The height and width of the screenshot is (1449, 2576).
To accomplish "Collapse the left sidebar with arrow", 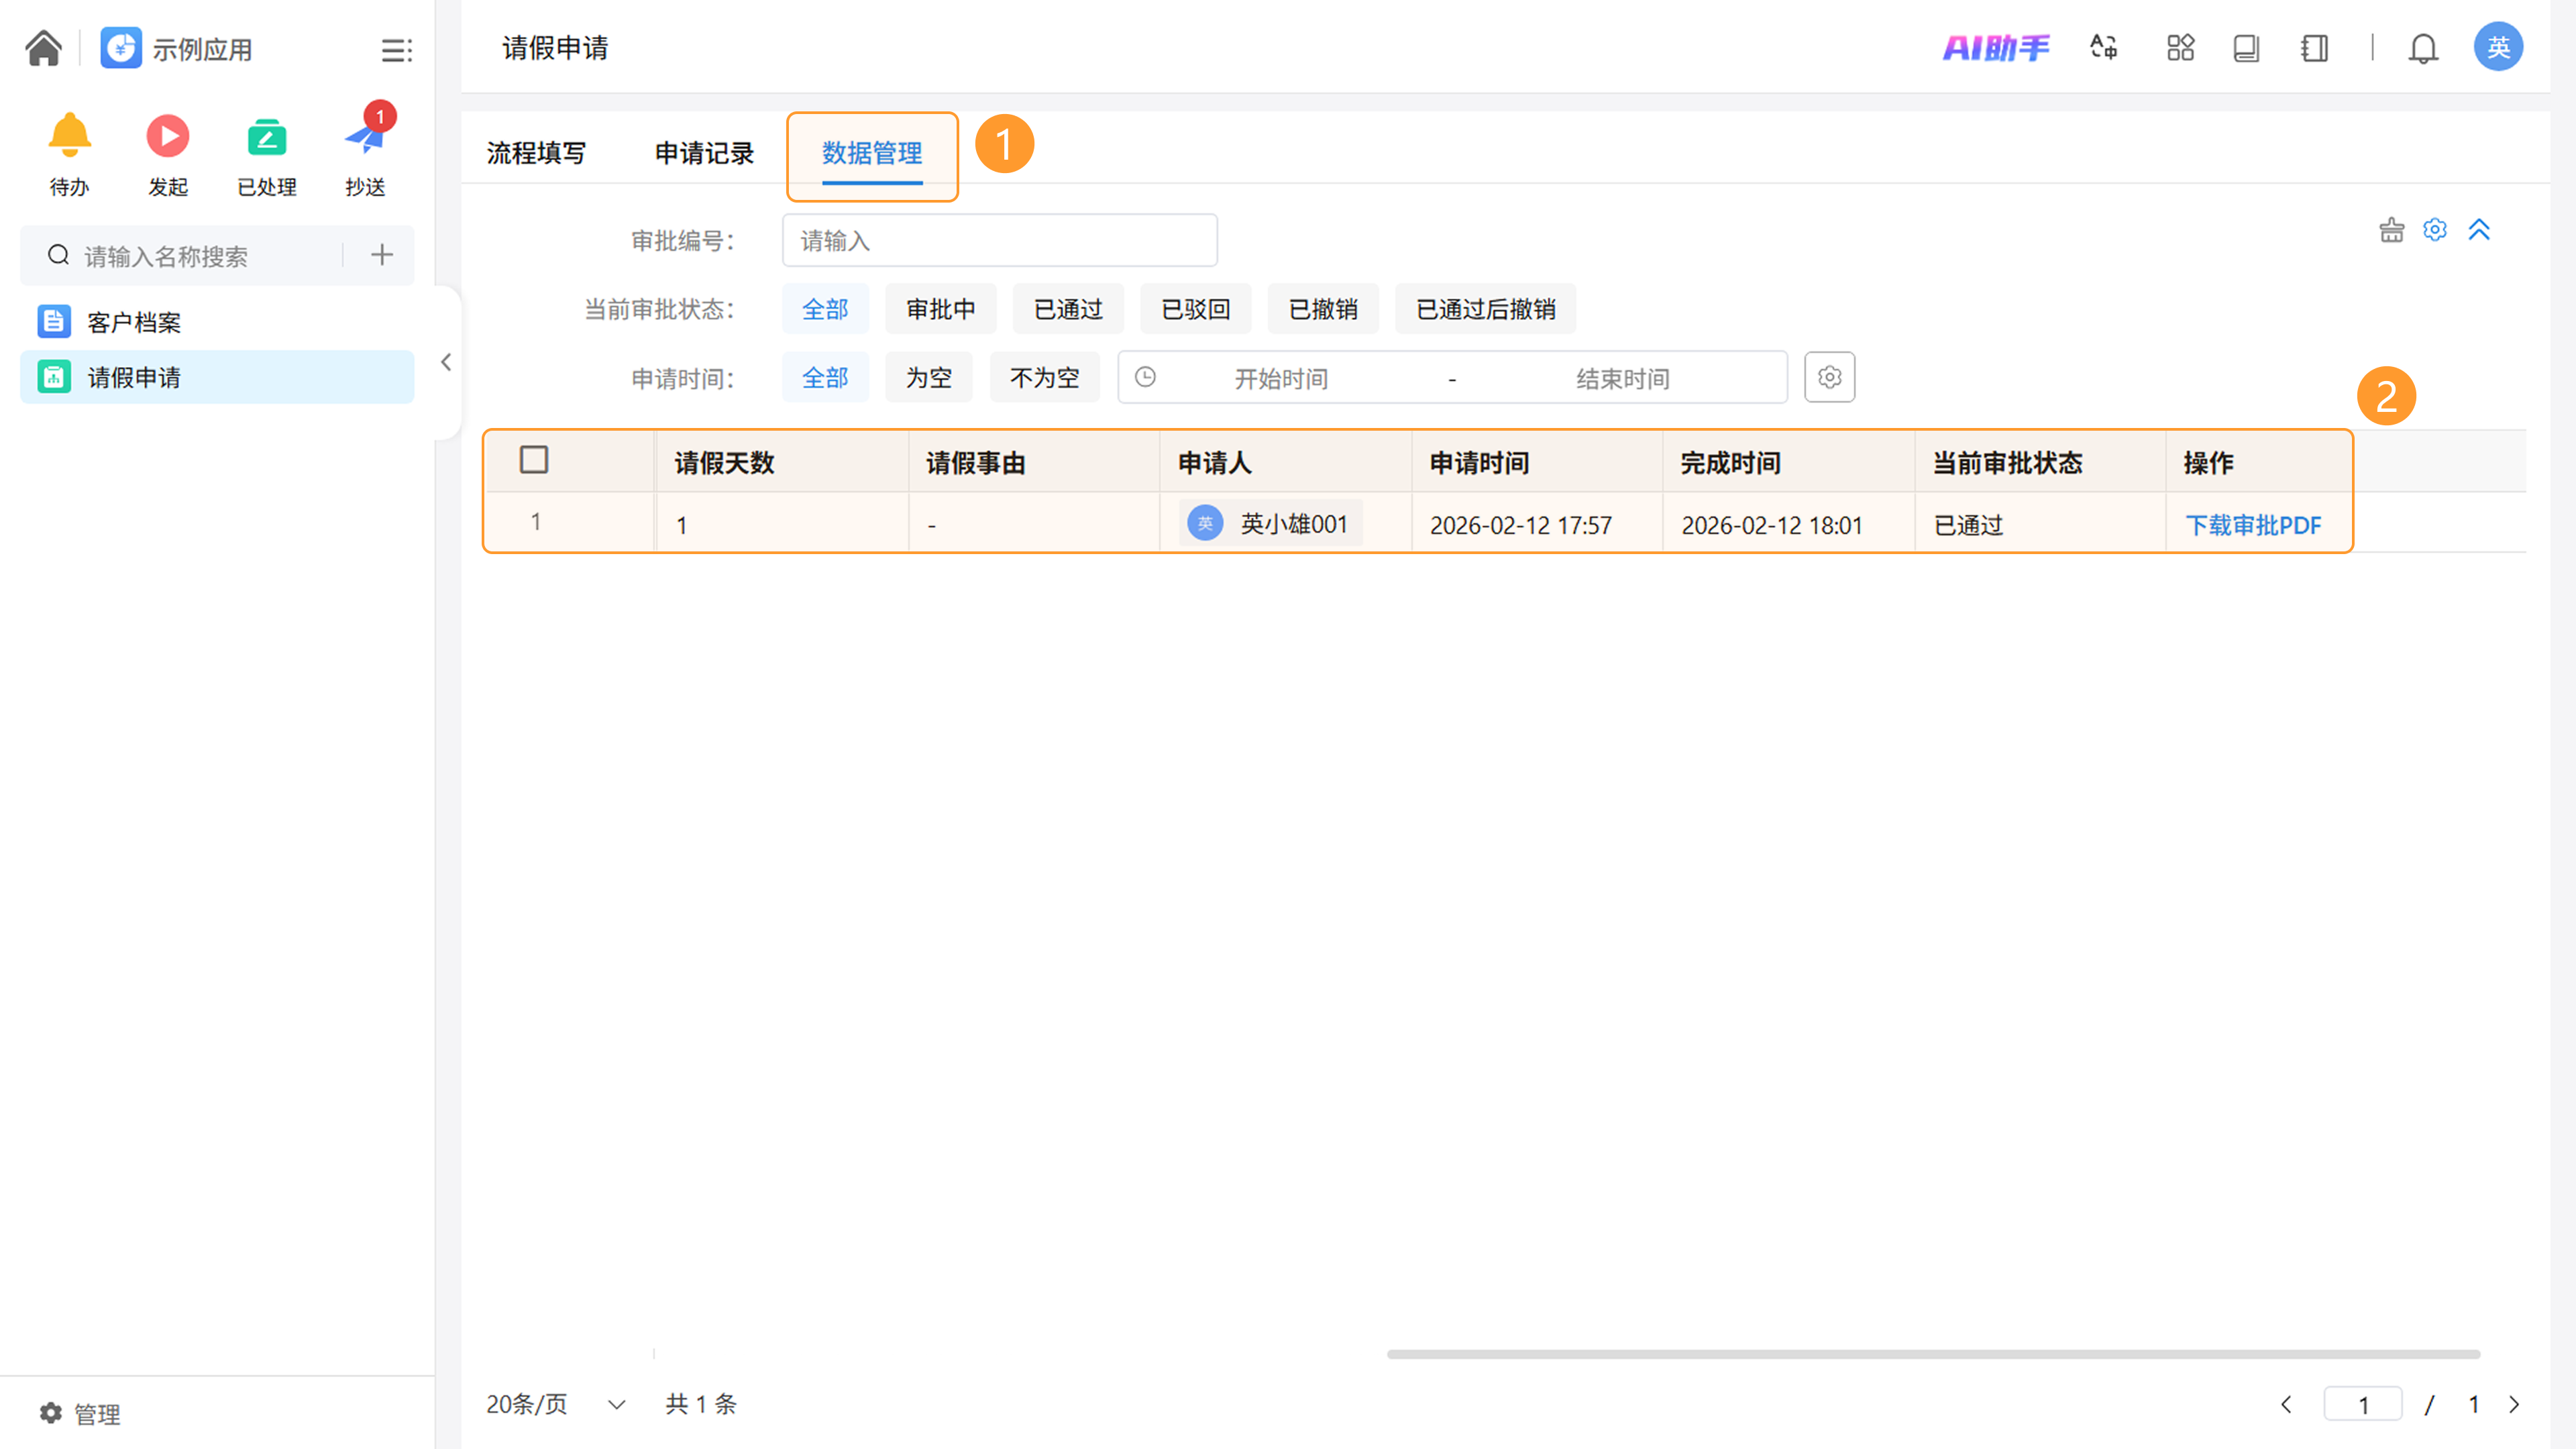I will click(x=446, y=362).
